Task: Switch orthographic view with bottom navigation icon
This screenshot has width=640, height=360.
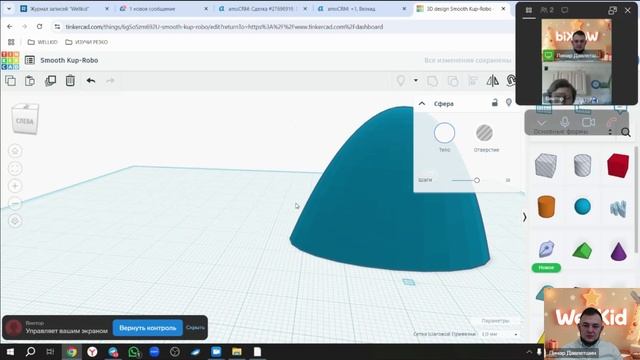Action: pos(15,221)
